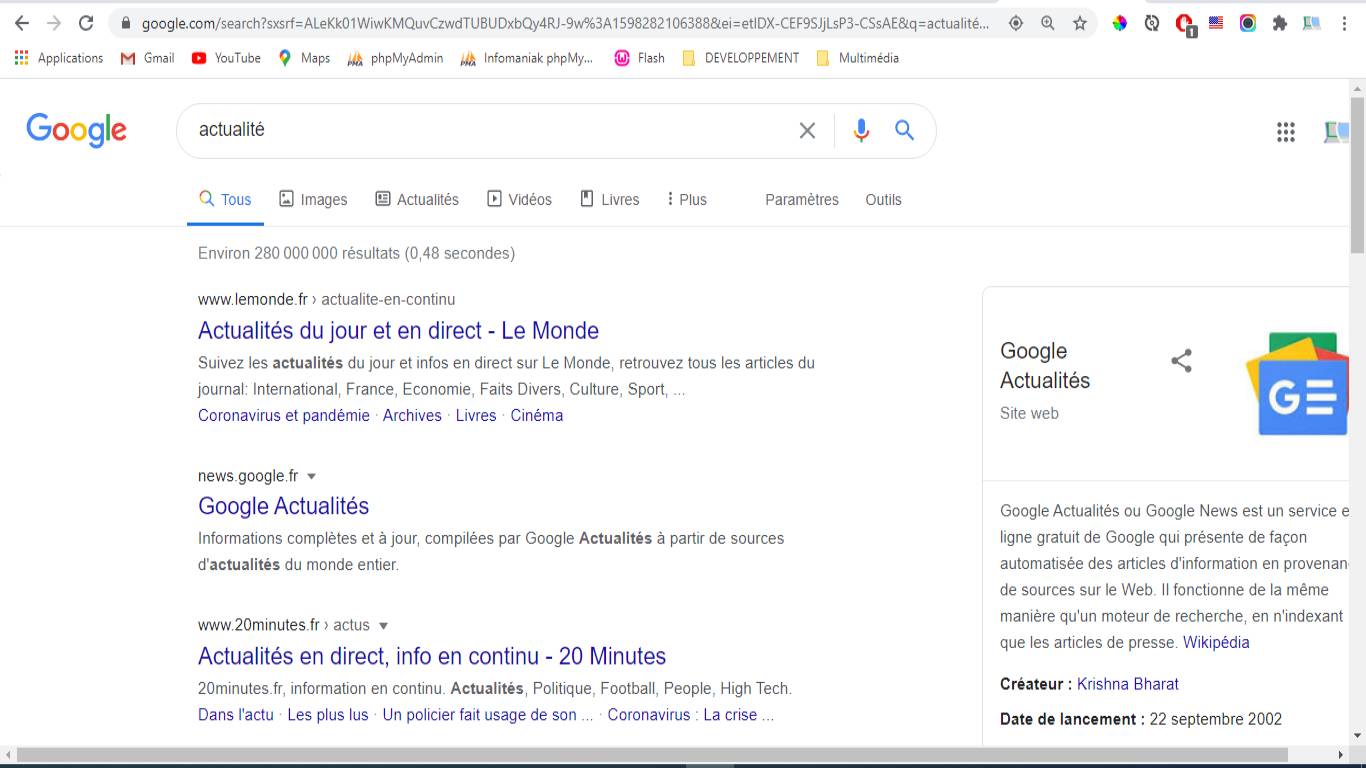Image resolution: width=1366 pixels, height=768 pixels.
Task: Click the padlock site info icon
Action: point(125,23)
